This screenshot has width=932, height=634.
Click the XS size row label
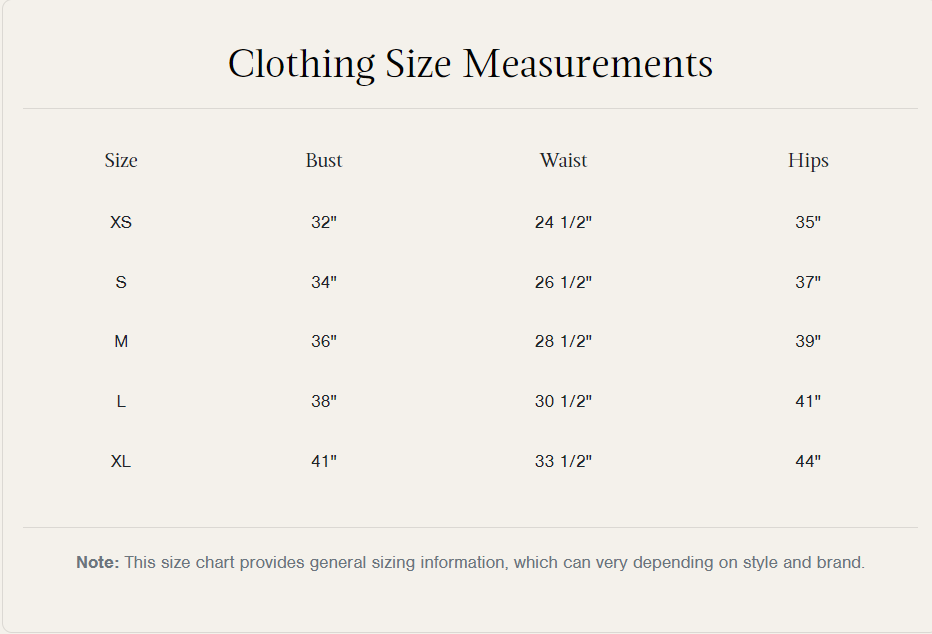[121, 222]
